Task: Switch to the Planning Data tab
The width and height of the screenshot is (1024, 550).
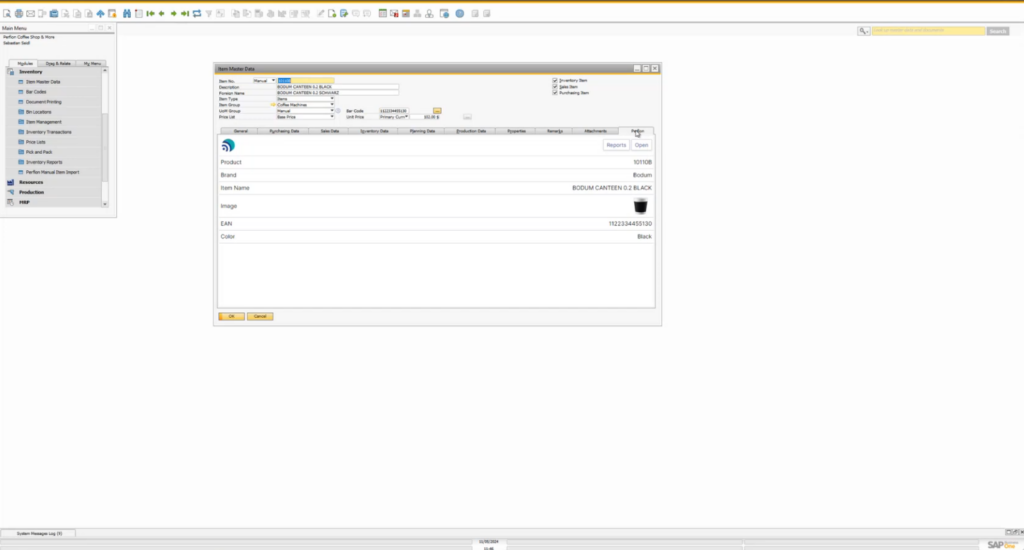Action: coord(422,131)
